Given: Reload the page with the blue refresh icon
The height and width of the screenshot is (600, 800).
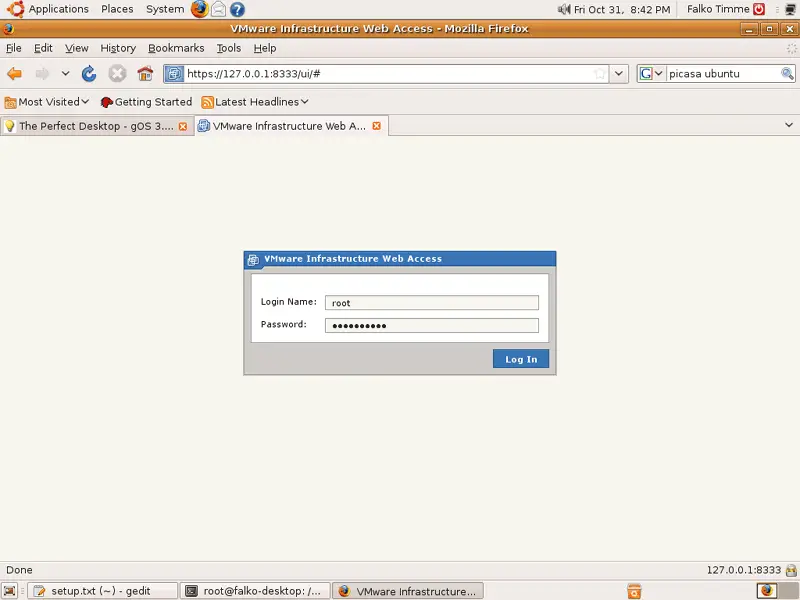Looking at the screenshot, I should pos(89,73).
